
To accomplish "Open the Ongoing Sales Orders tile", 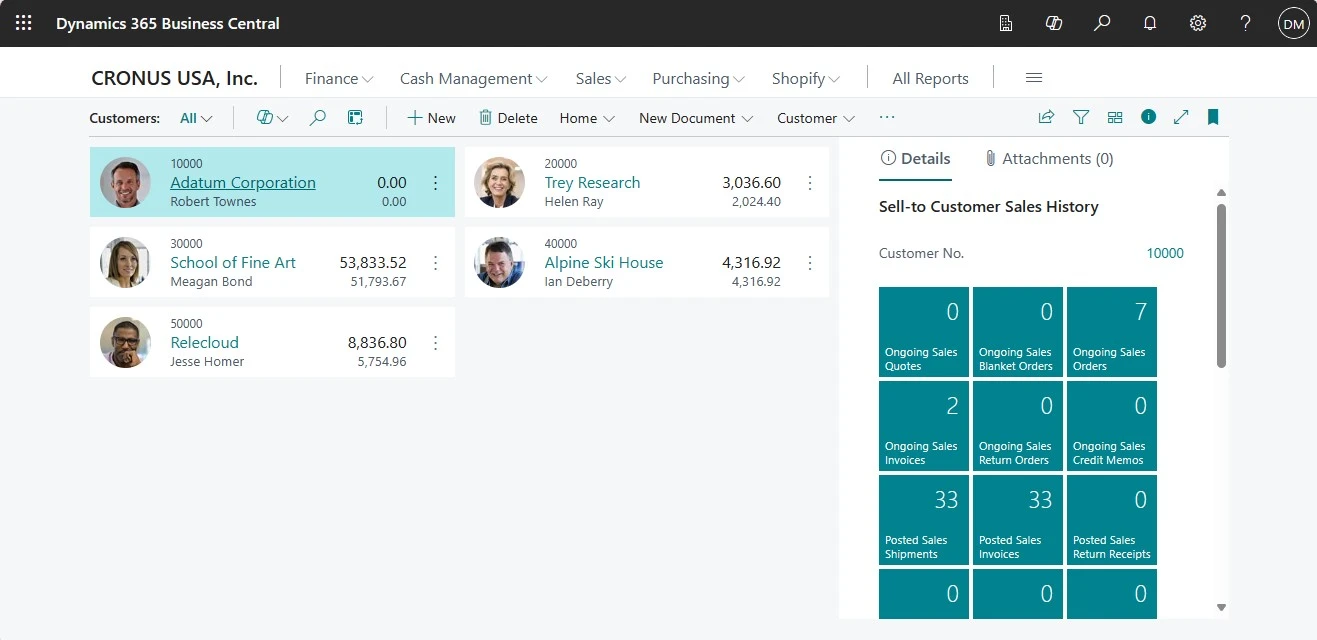I will coord(1112,332).
